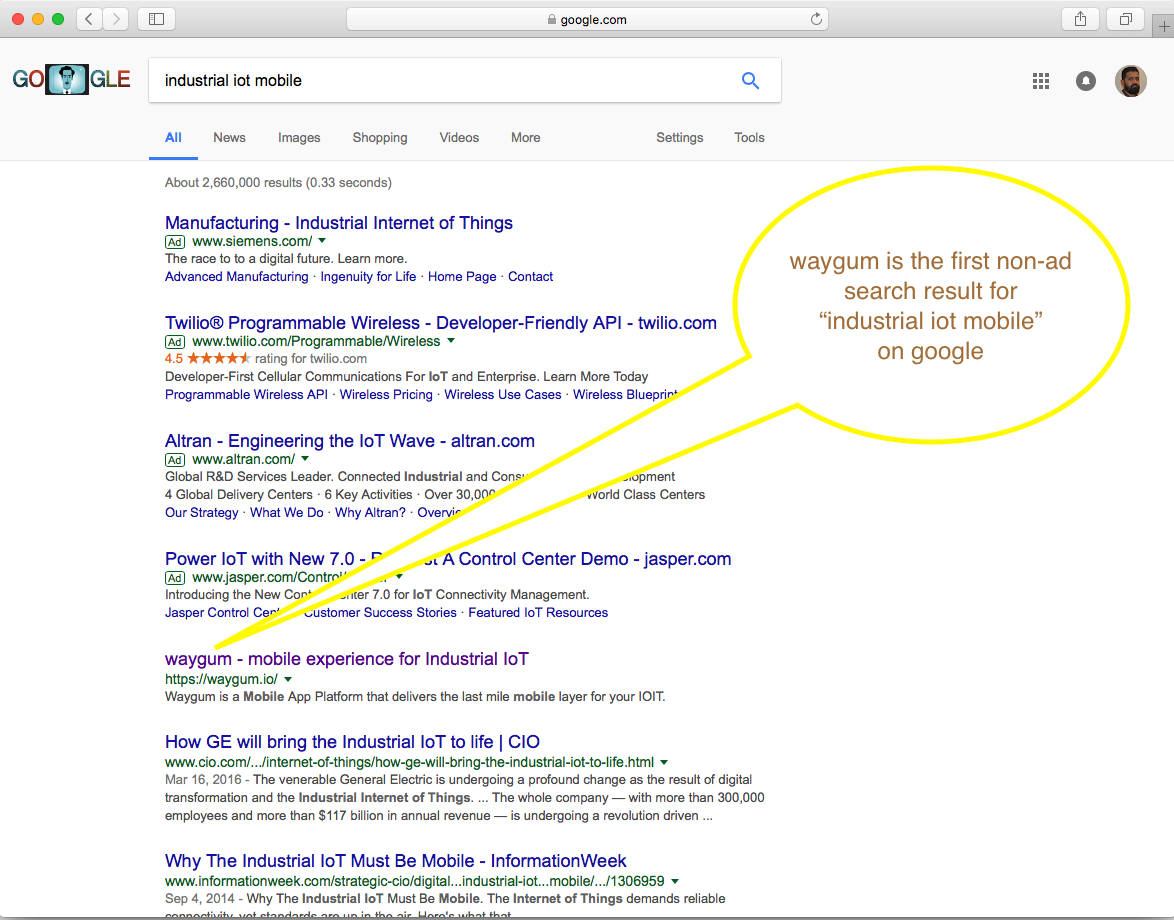Click the About 2,660,000 results text
The image size is (1174, 920).
coord(279,183)
